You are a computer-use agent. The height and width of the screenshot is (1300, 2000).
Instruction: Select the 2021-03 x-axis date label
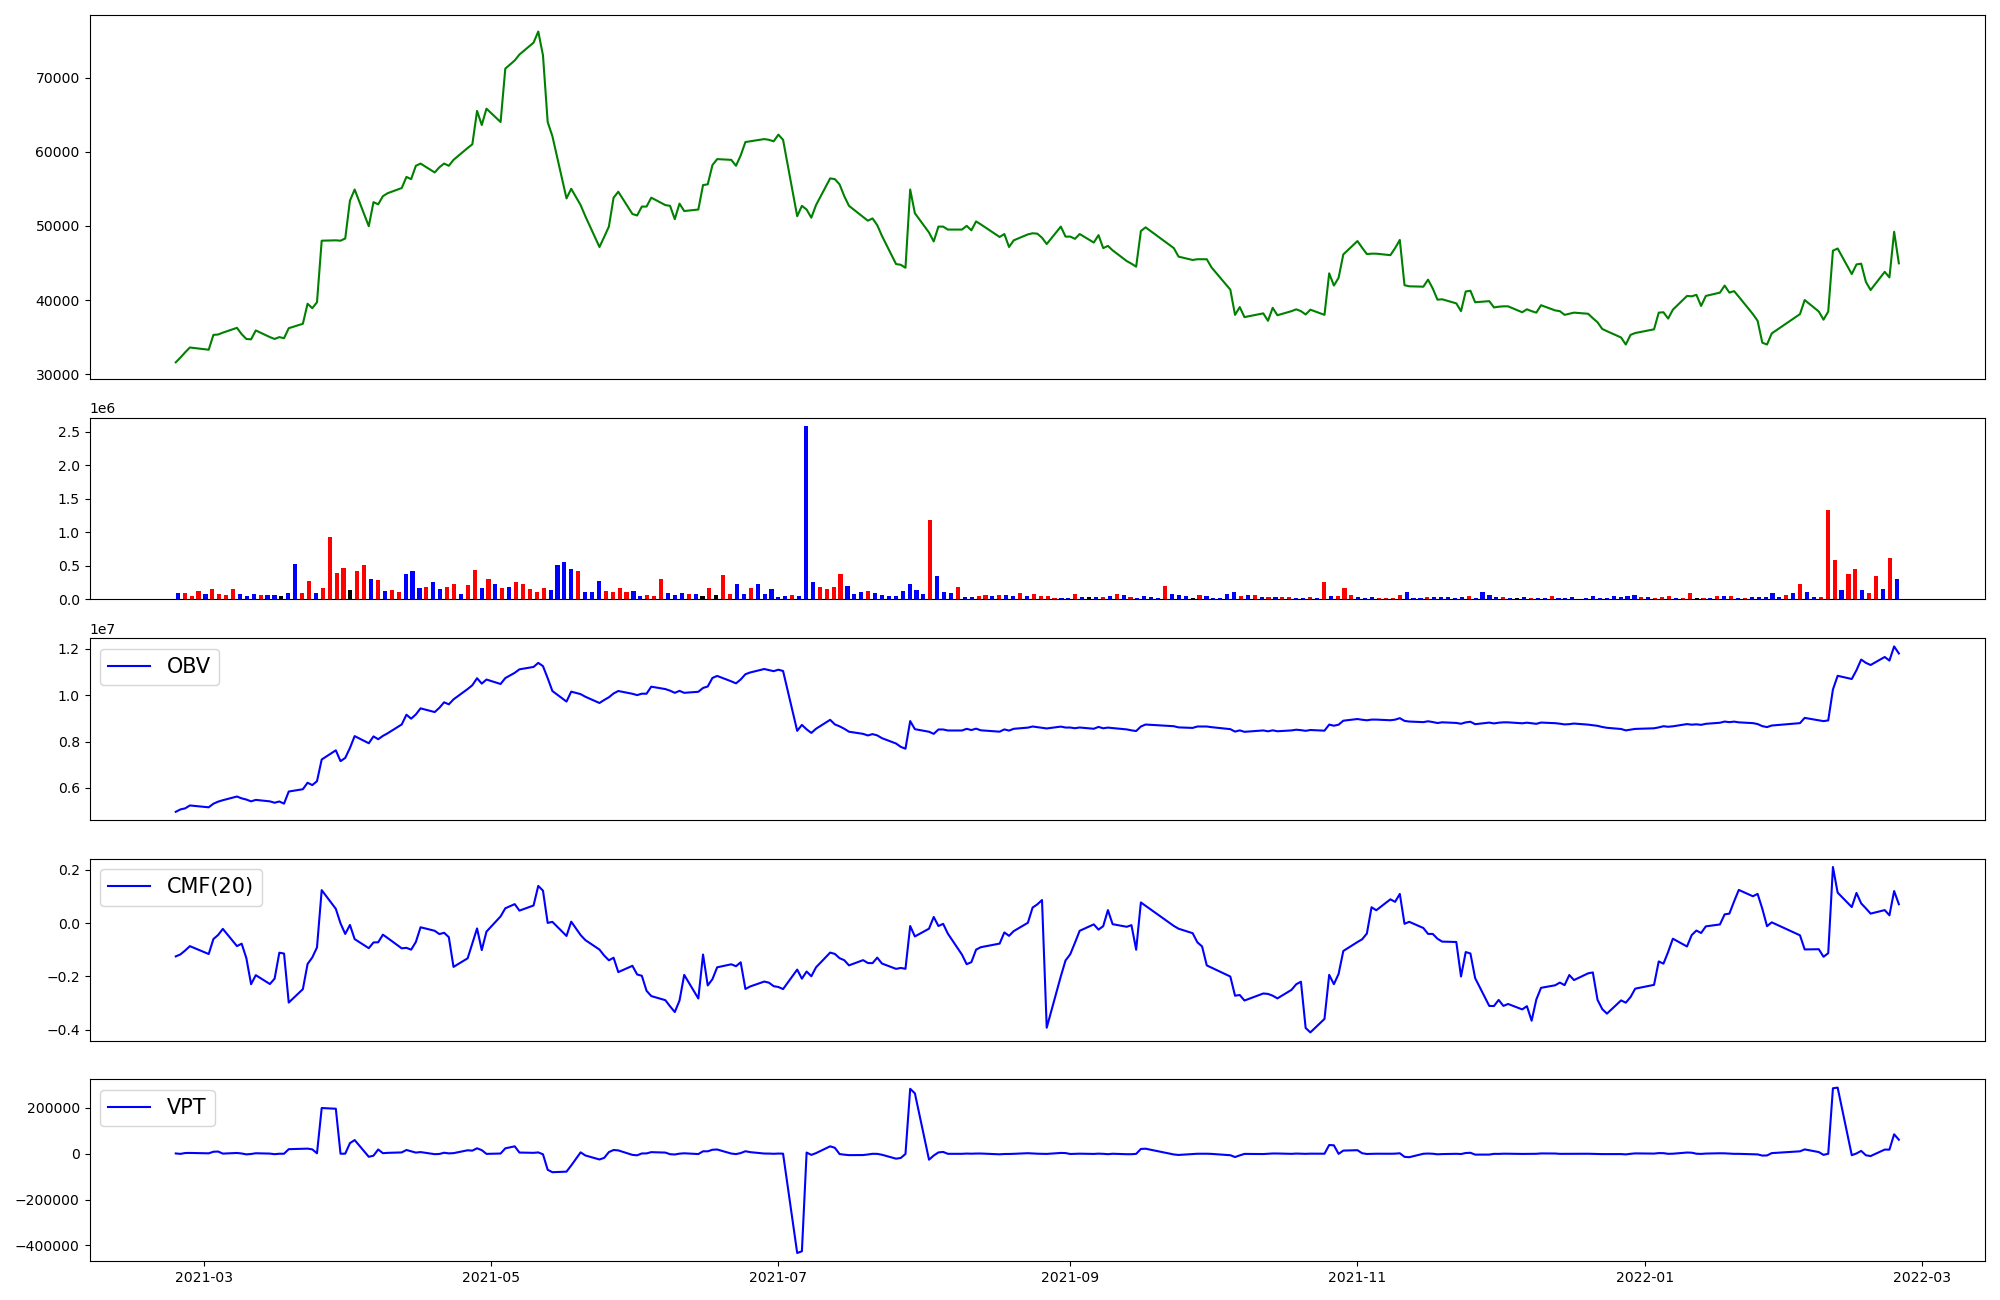point(204,1277)
